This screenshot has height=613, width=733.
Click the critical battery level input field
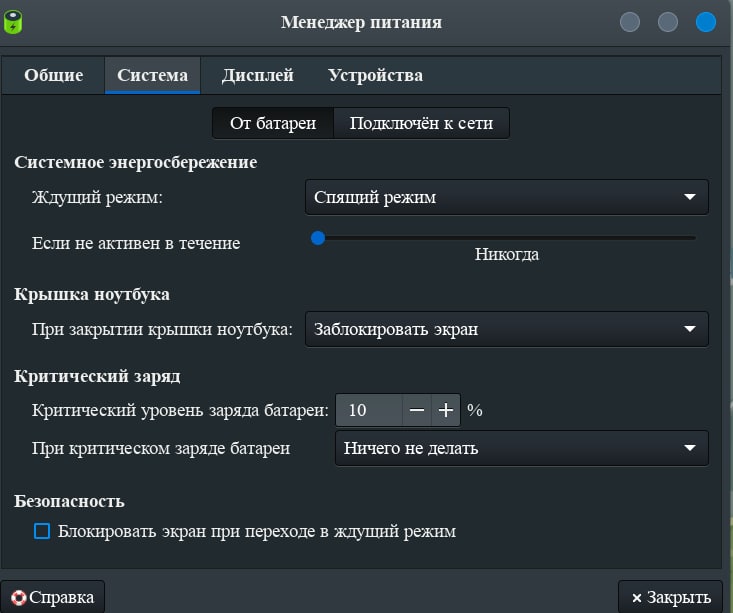tap(368, 410)
